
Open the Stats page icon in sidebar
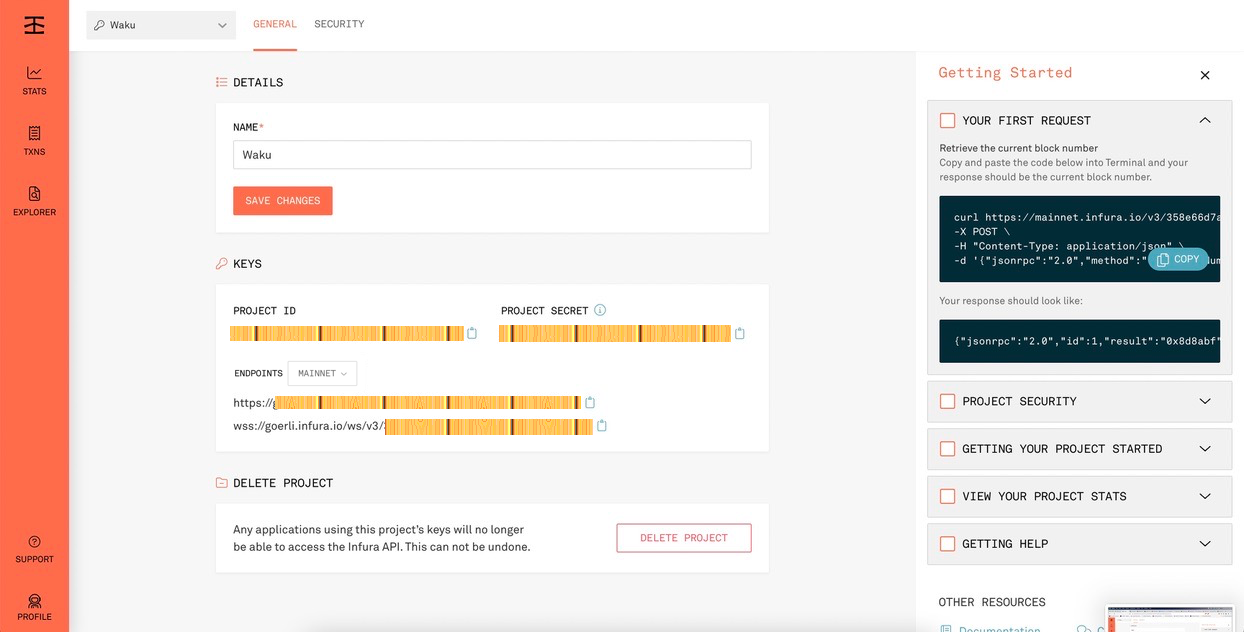[x=34, y=73]
